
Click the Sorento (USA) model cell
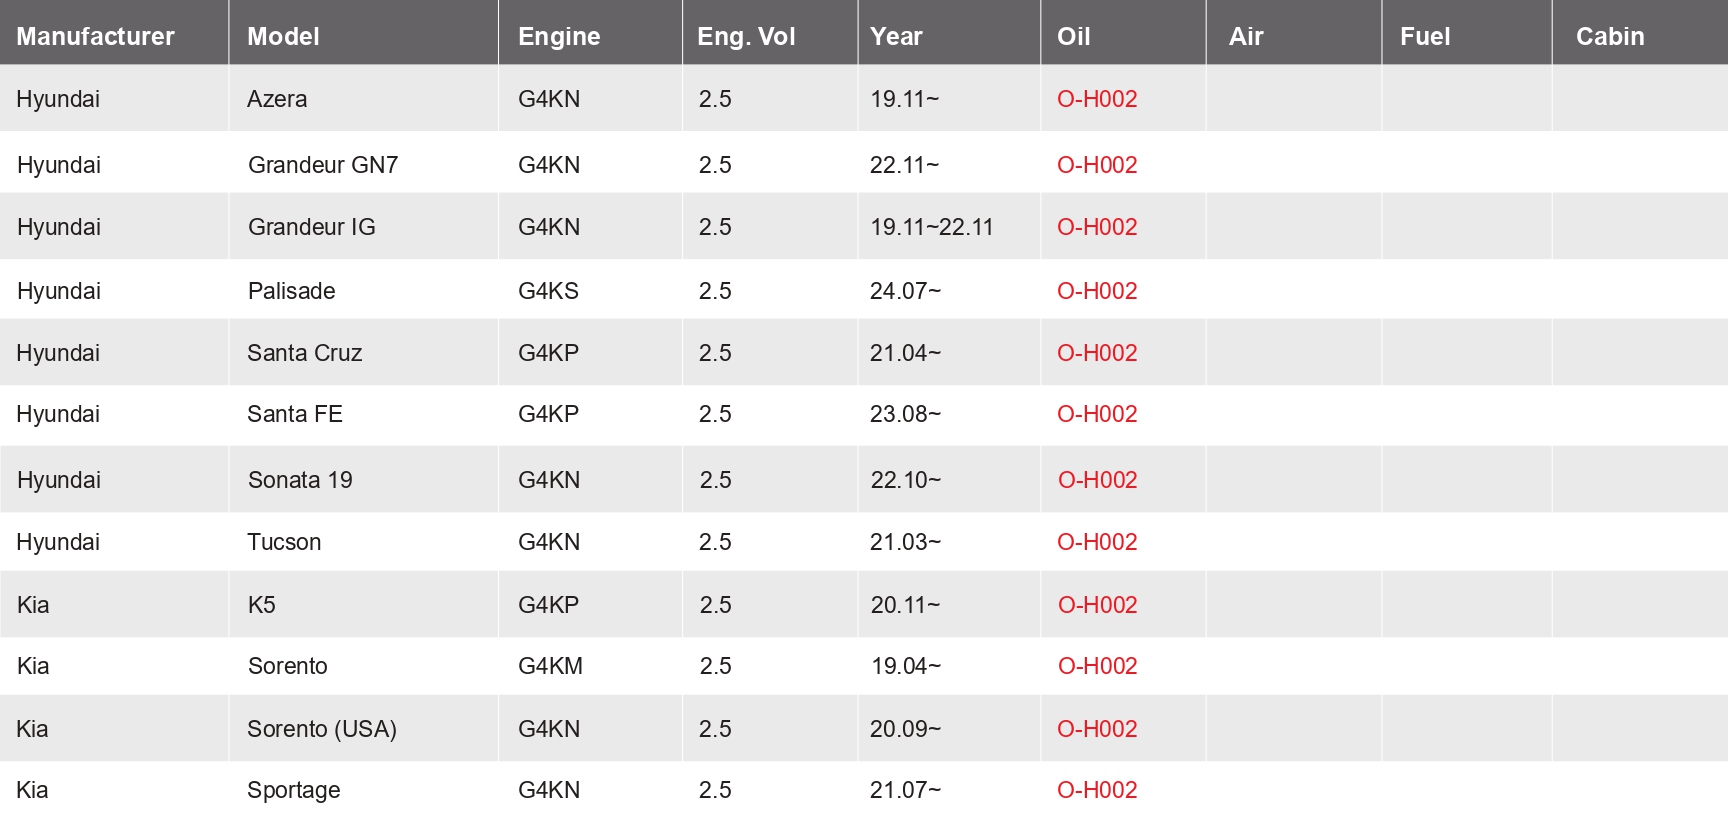(x=322, y=729)
